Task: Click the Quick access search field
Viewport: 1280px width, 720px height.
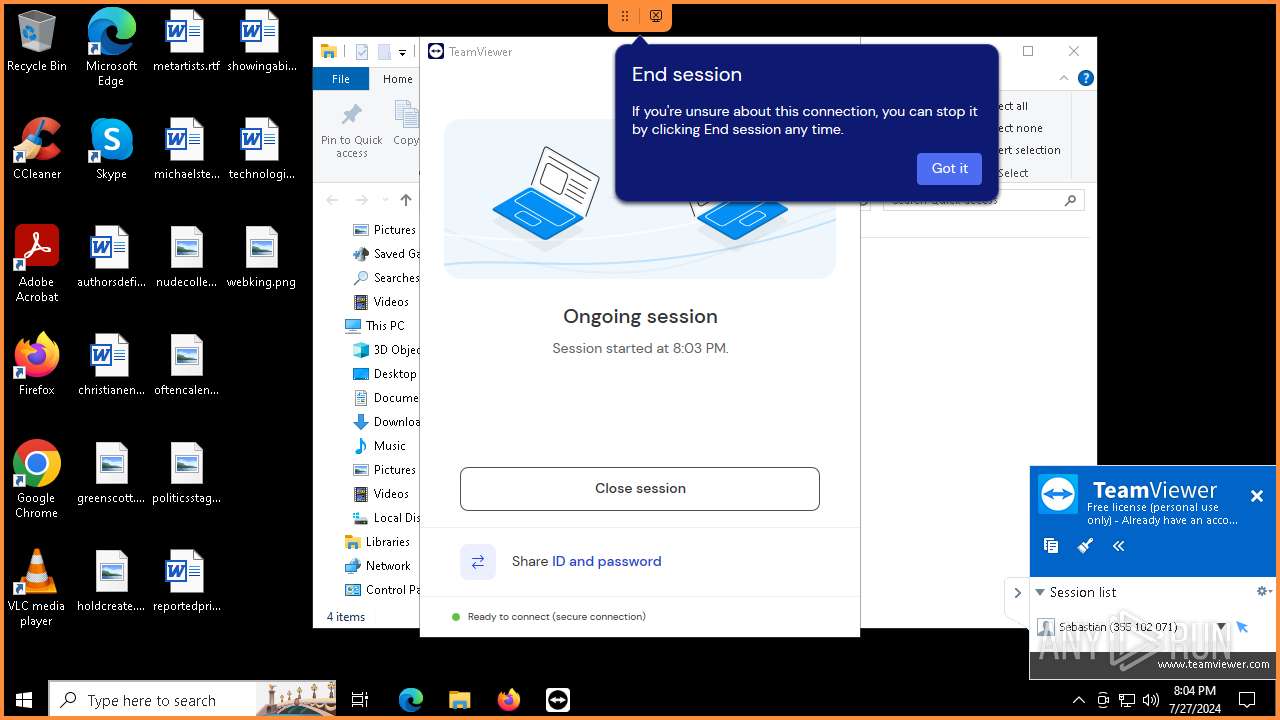Action: tap(984, 200)
